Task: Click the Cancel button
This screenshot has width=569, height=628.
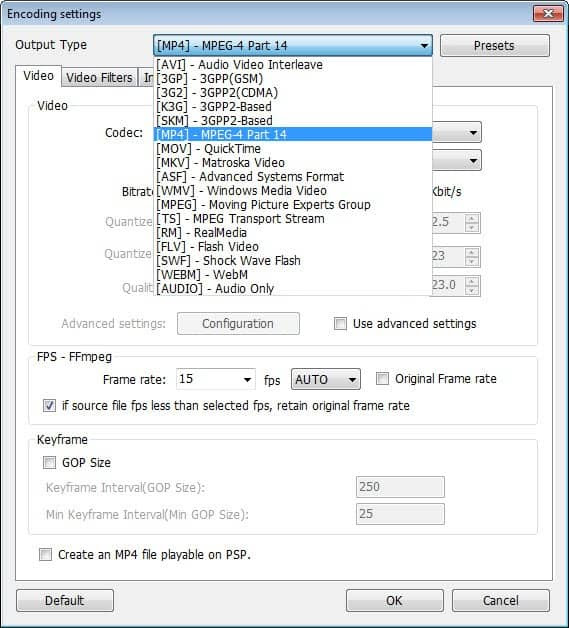Action: pos(501,600)
